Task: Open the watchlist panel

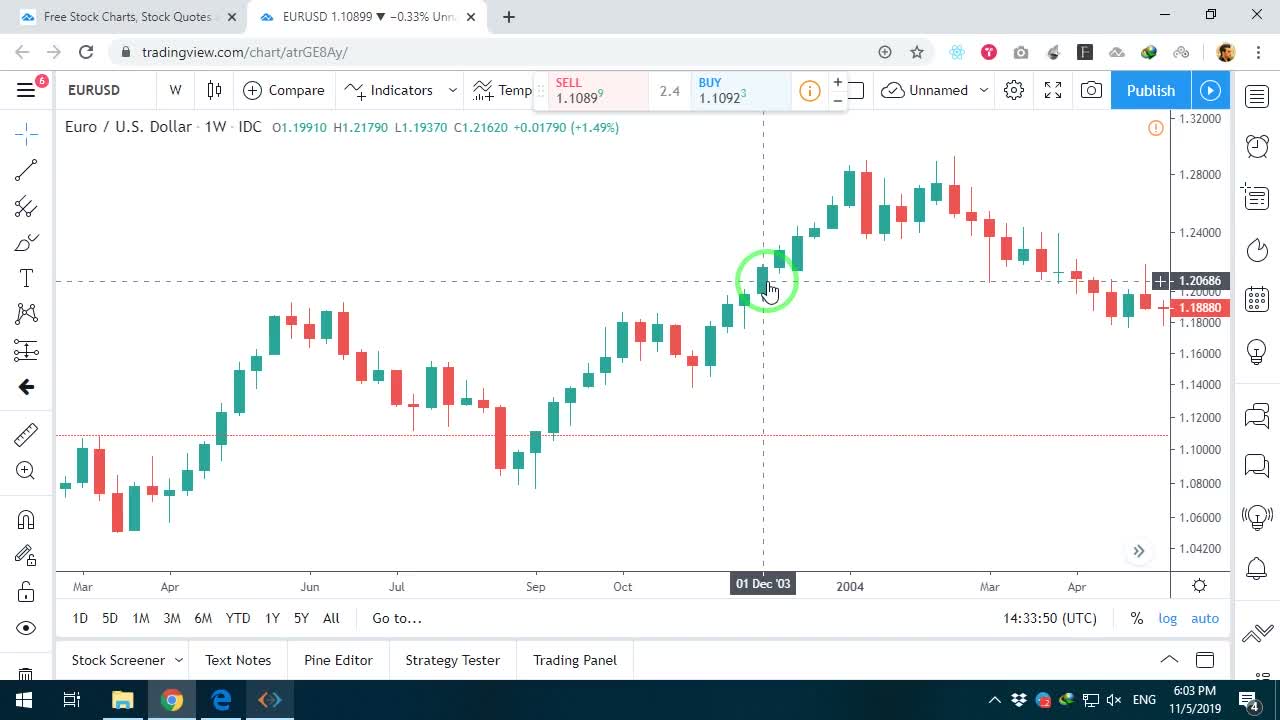Action: (1257, 96)
